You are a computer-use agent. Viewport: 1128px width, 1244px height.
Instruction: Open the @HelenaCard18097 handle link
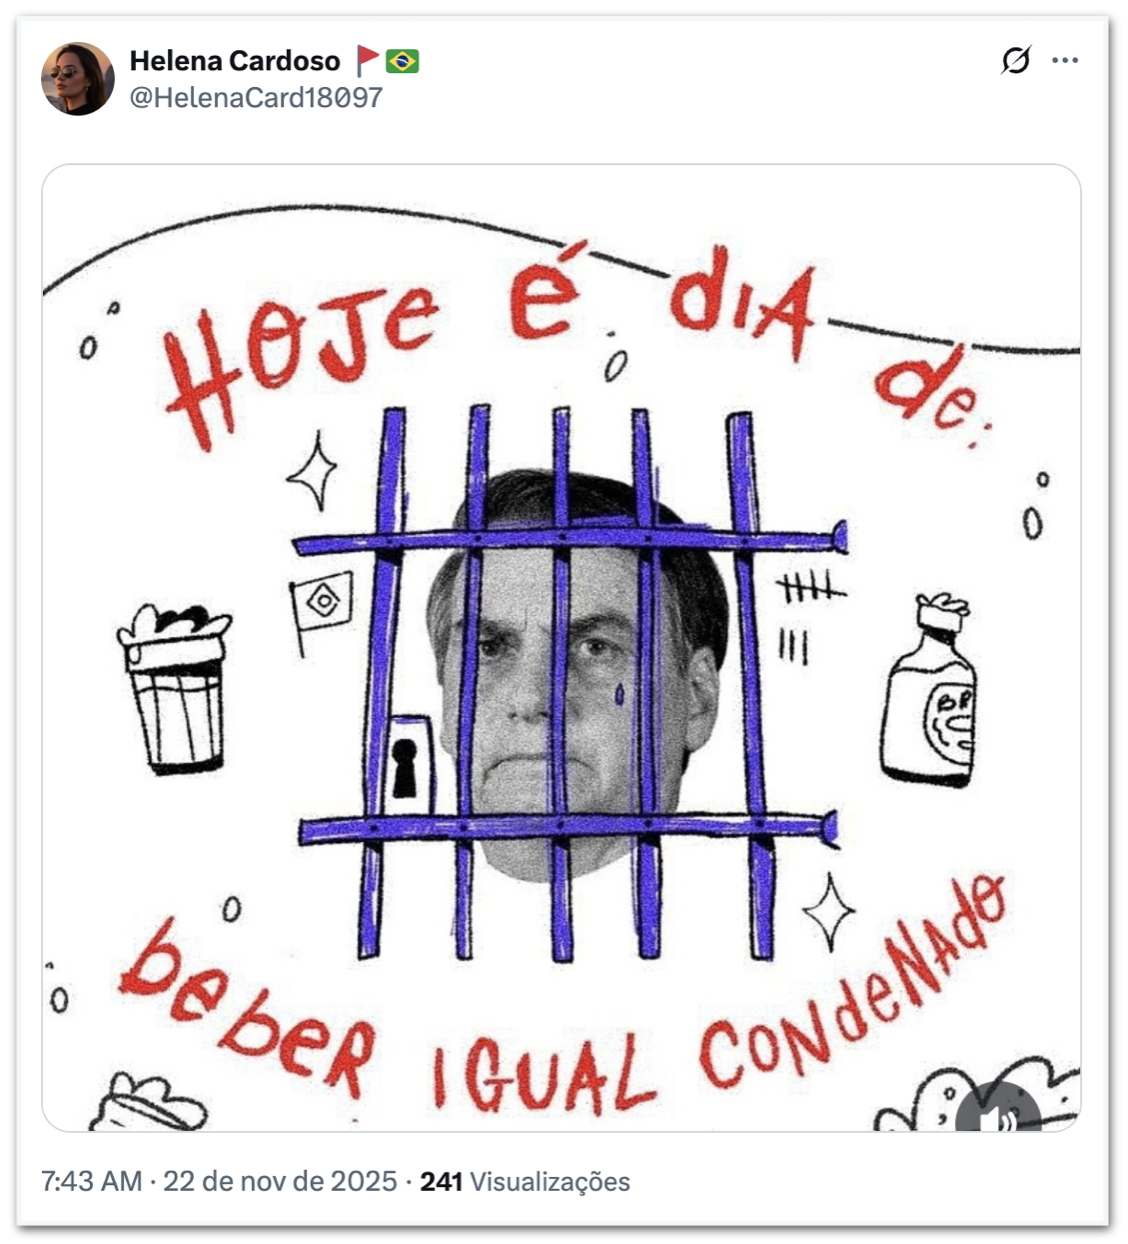pyautogui.click(x=256, y=97)
